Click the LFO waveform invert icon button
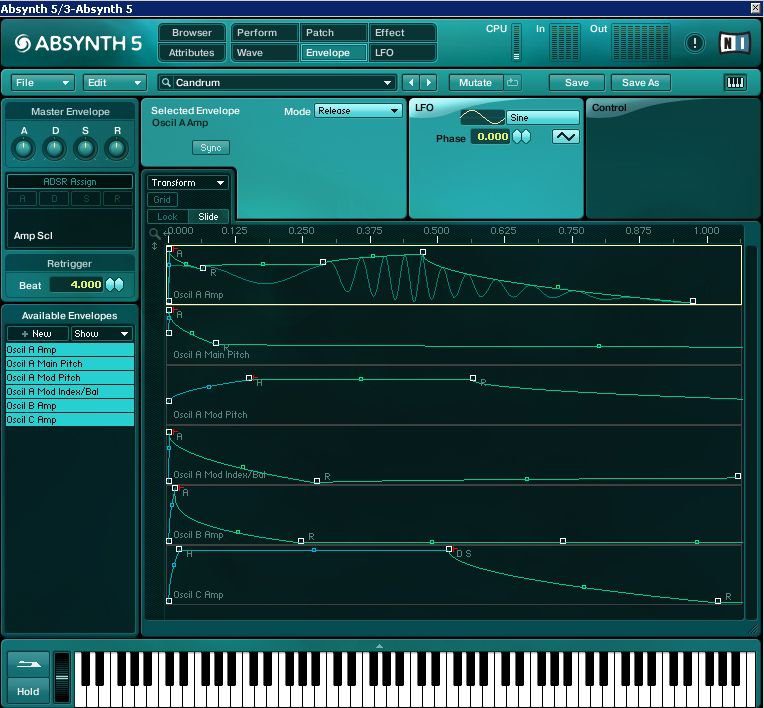The width and height of the screenshot is (764, 708). click(565, 136)
